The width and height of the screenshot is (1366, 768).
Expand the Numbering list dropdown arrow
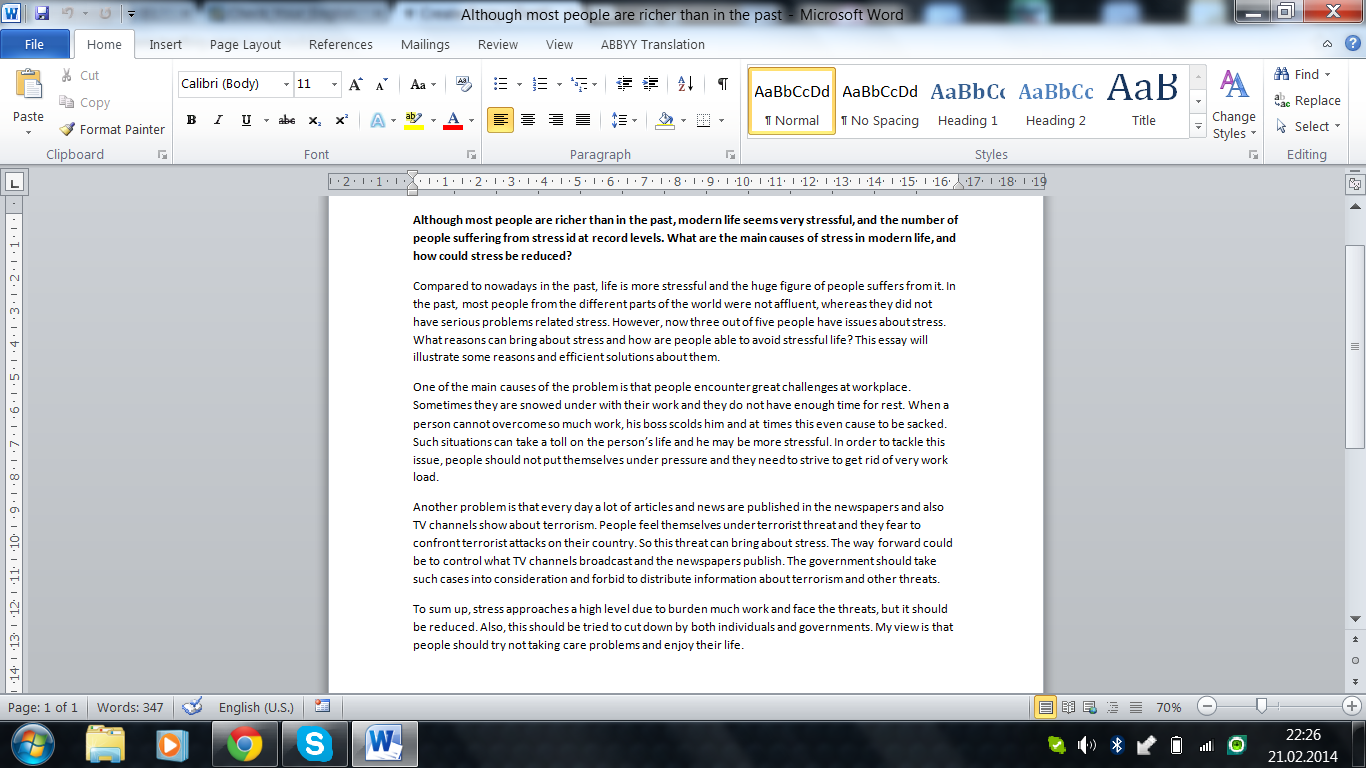tap(558, 84)
